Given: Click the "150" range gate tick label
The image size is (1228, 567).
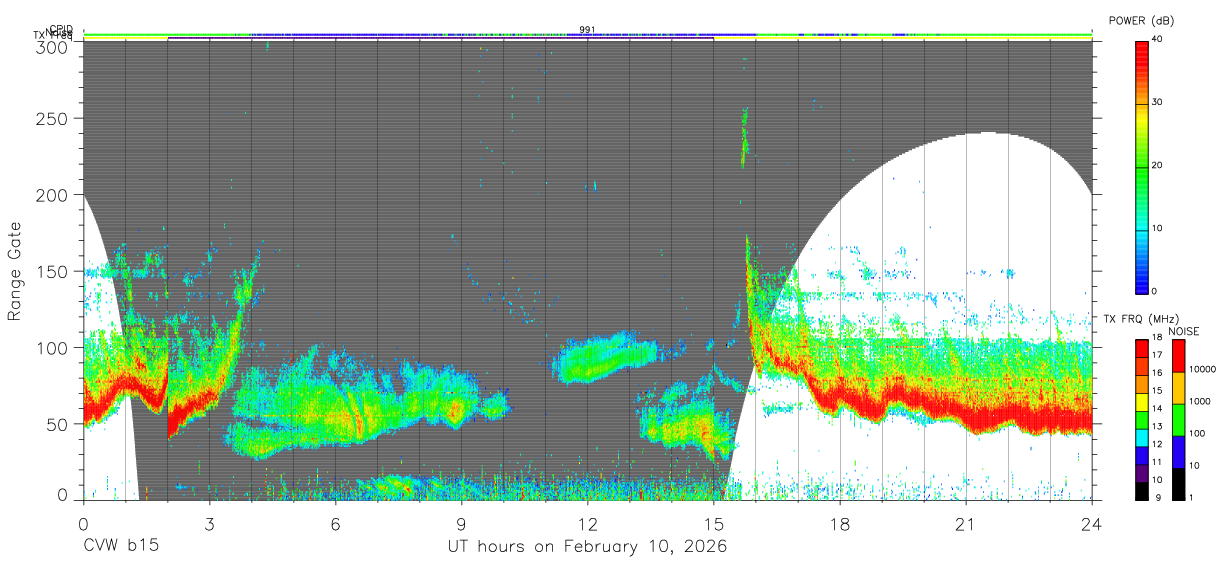Looking at the screenshot, I should (54, 272).
